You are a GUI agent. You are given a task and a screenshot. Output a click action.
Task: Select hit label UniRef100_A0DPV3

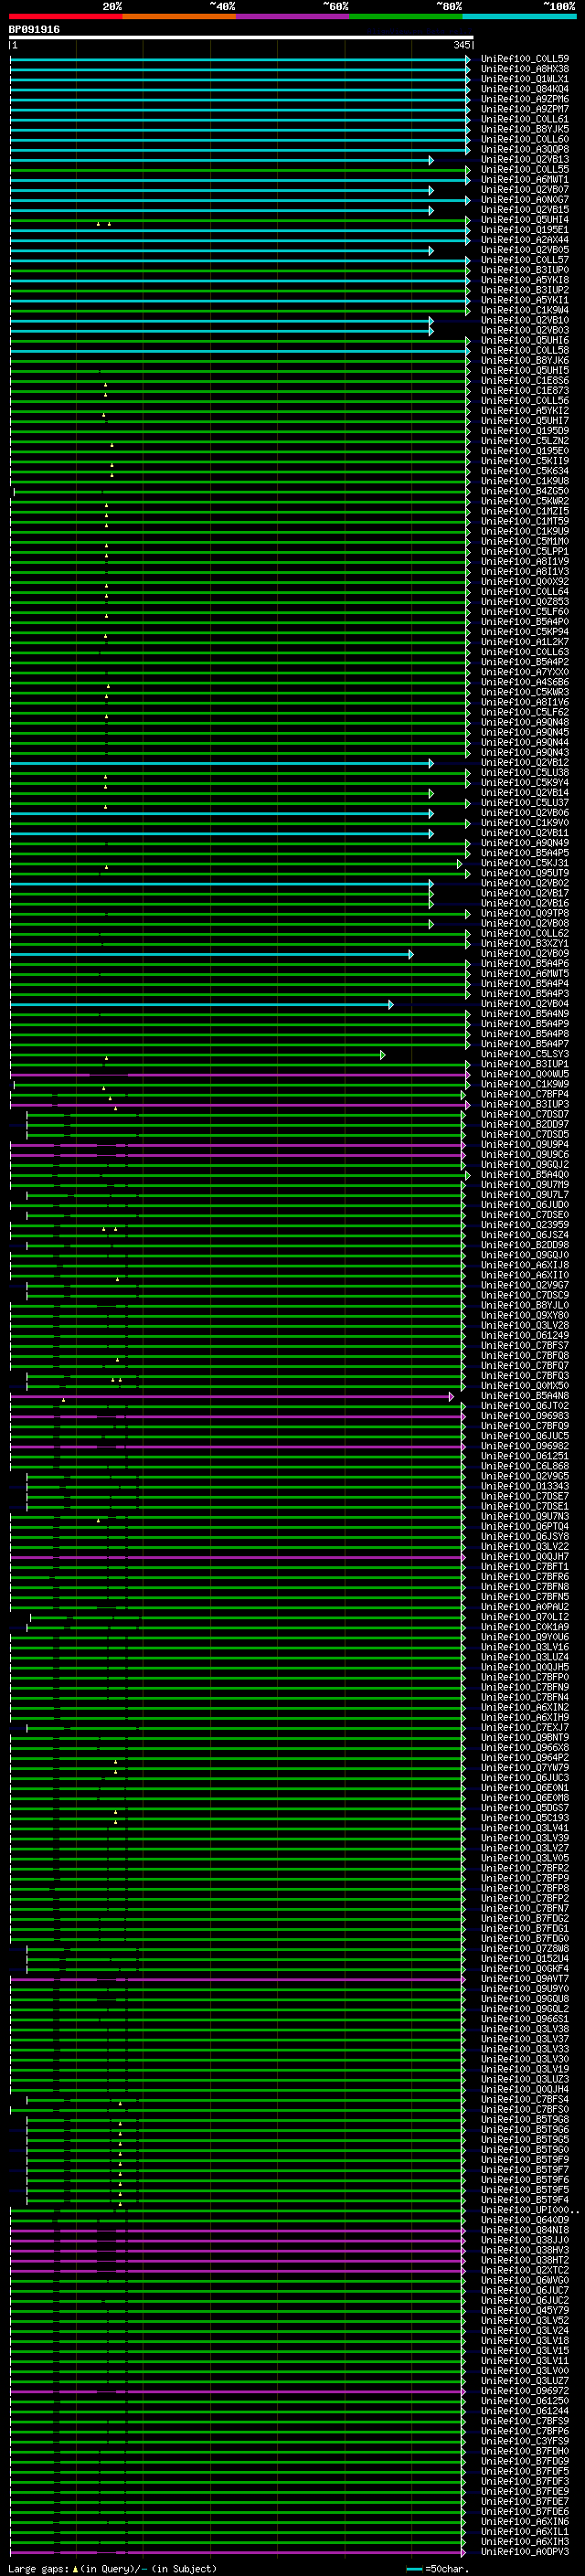525,2551
